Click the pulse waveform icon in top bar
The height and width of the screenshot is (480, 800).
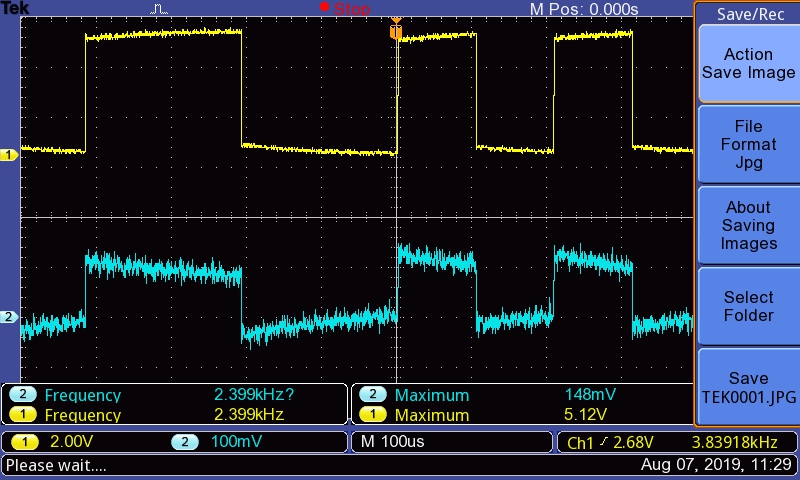point(160,9)
